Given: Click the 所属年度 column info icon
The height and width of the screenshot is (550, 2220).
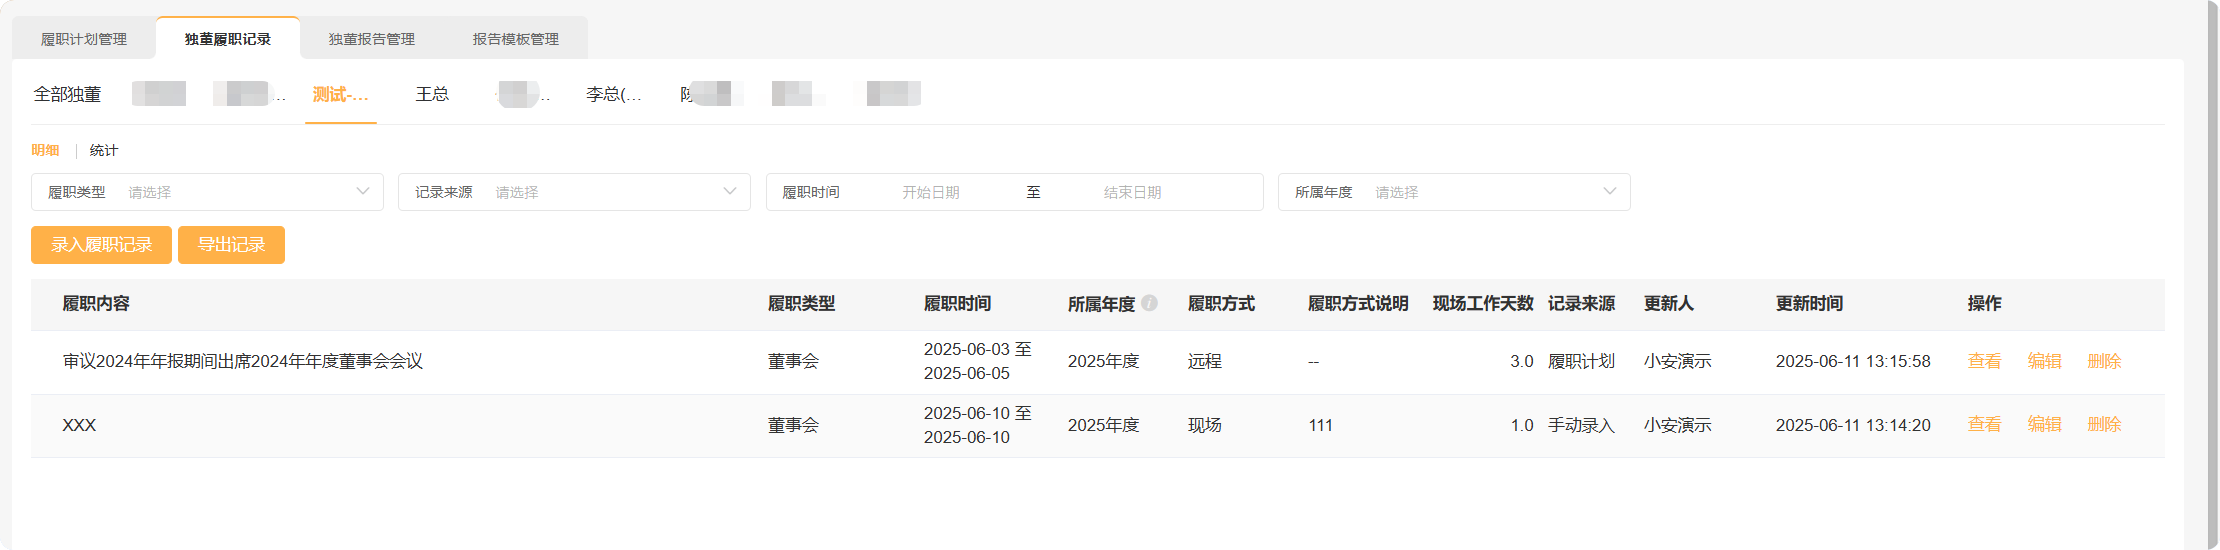Looking at the screenshot, I should tap(1150, 303).
